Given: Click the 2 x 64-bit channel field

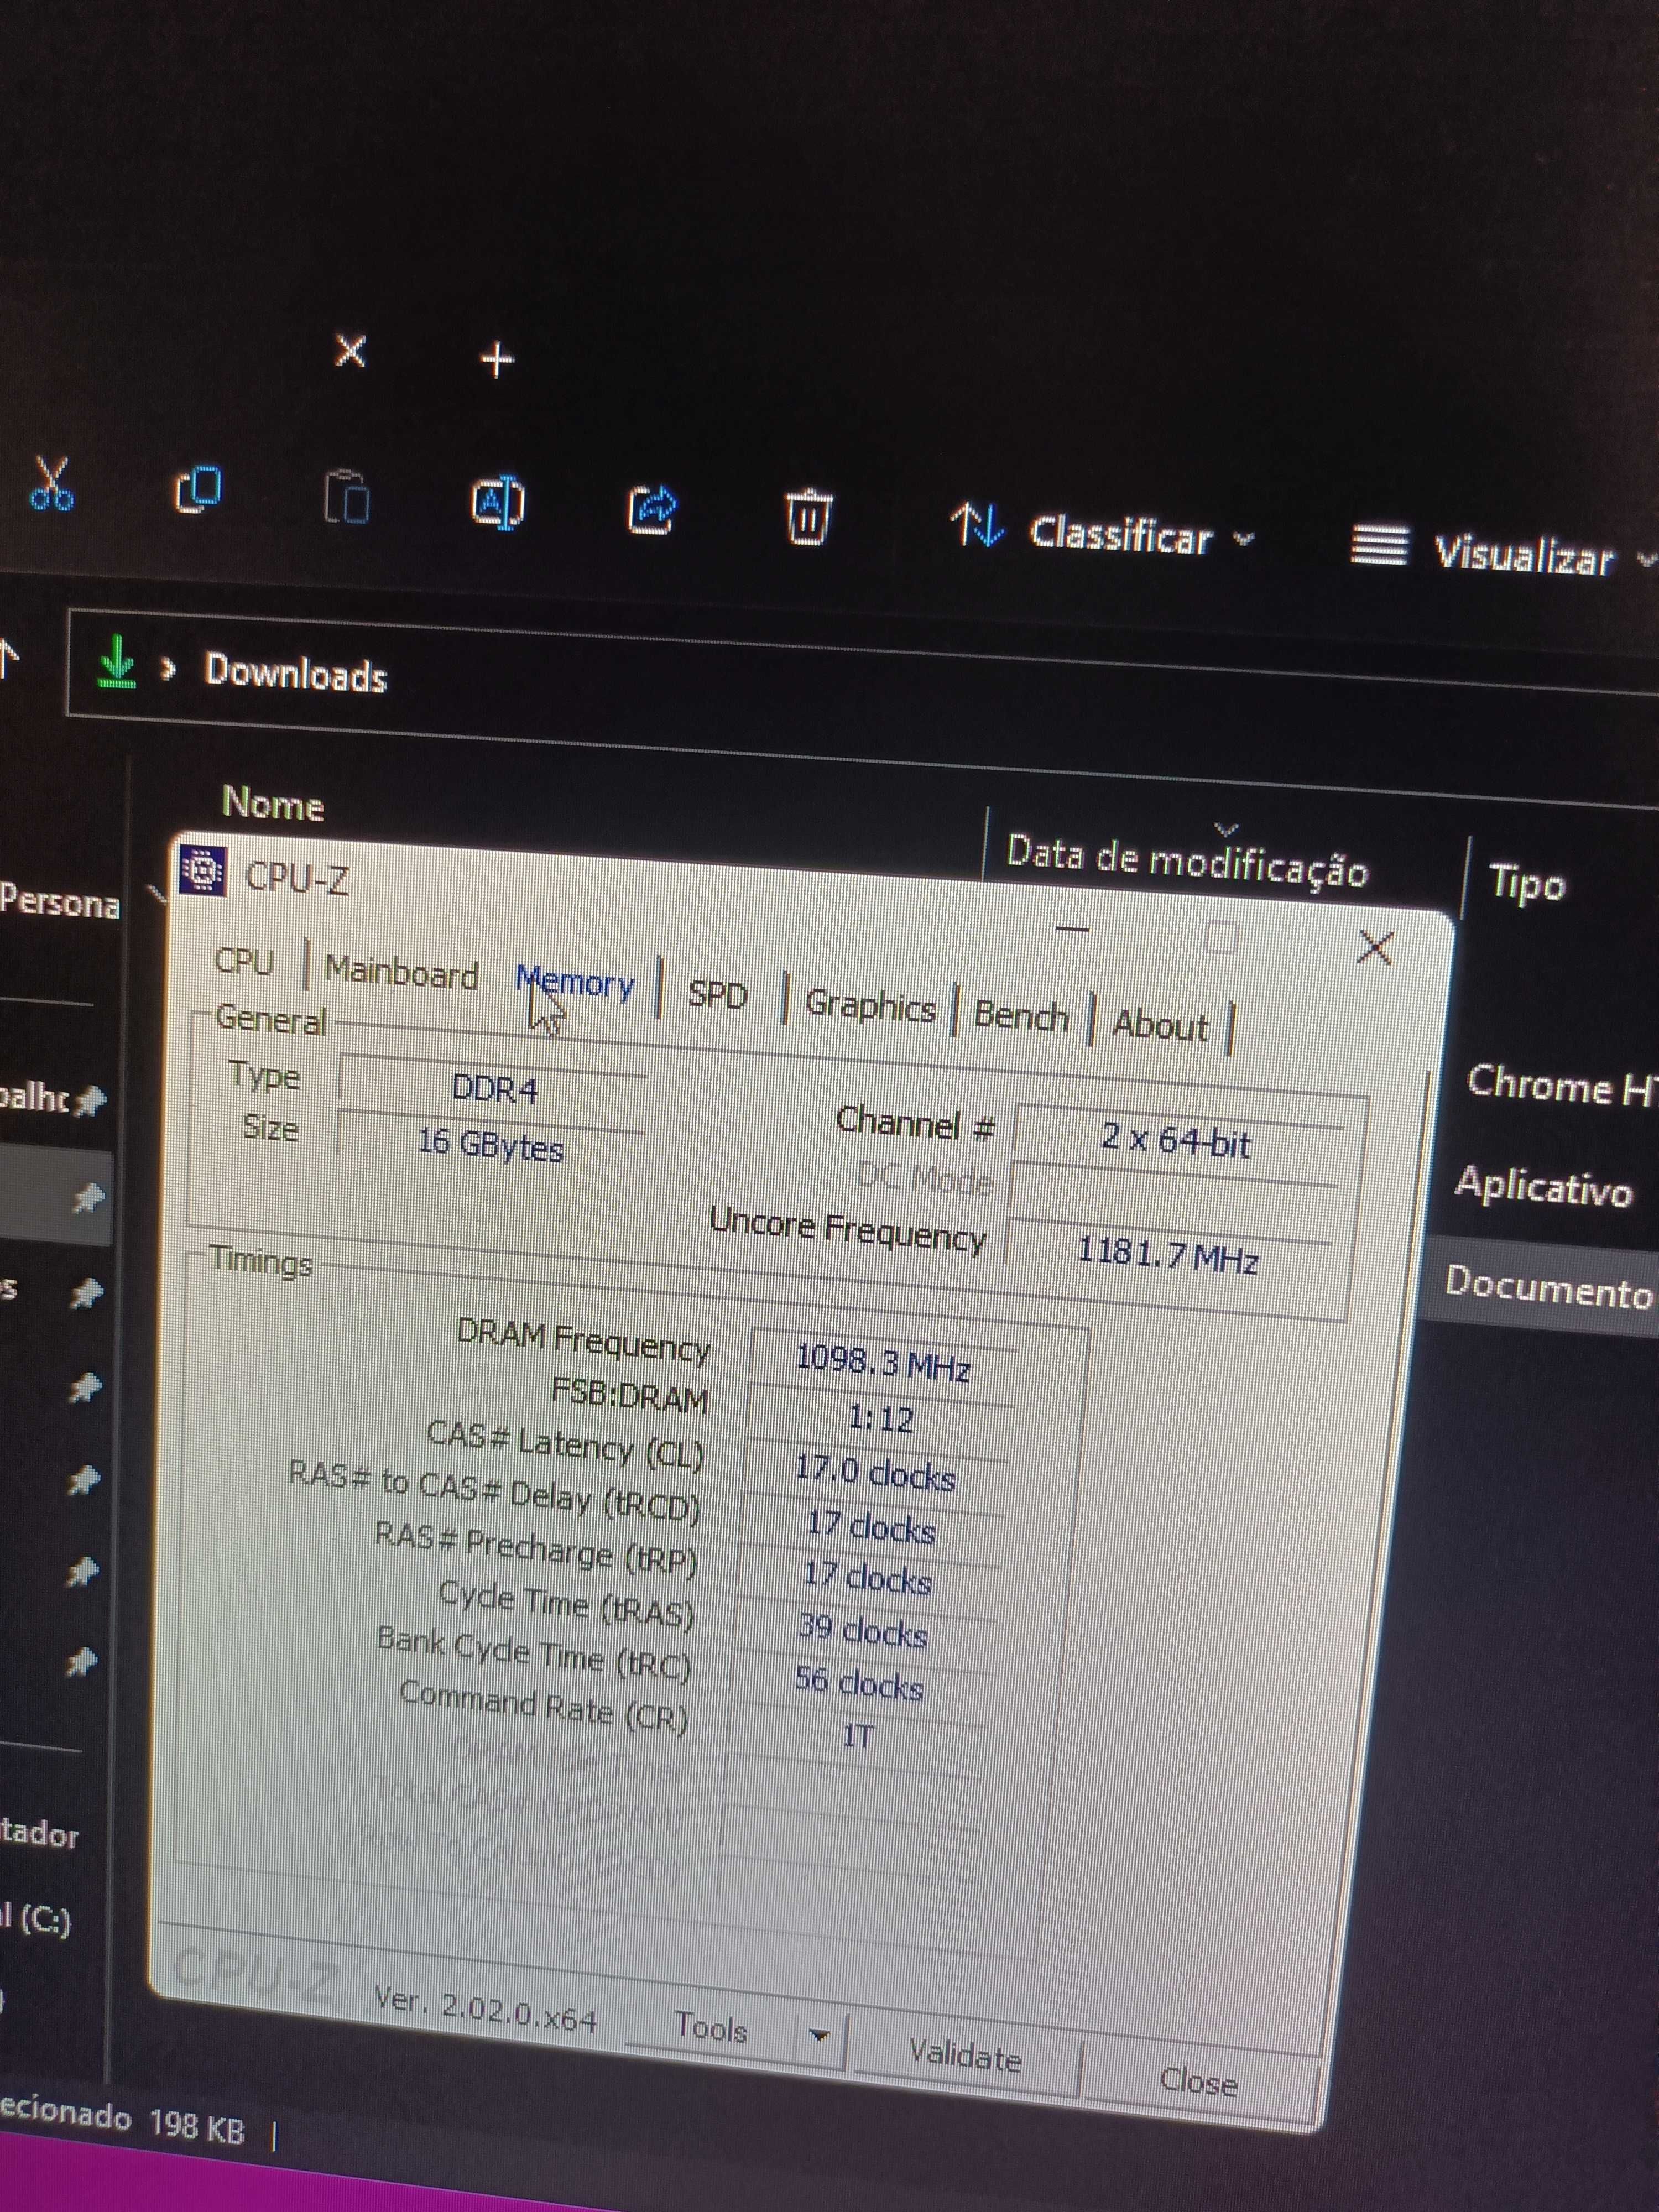Looking at the screenshot, I should tap(1176, 1140).
